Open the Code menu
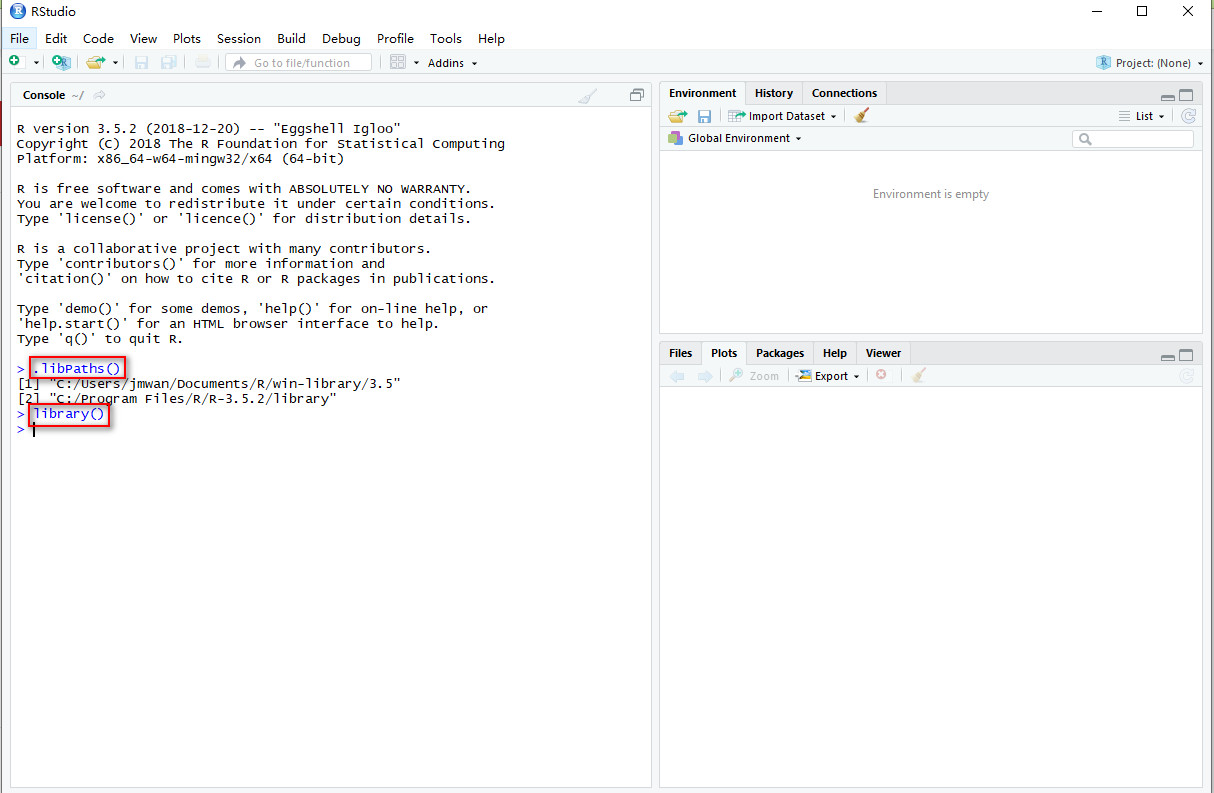Viewport: 1214px width, 793px height. [x=98, y=38]
